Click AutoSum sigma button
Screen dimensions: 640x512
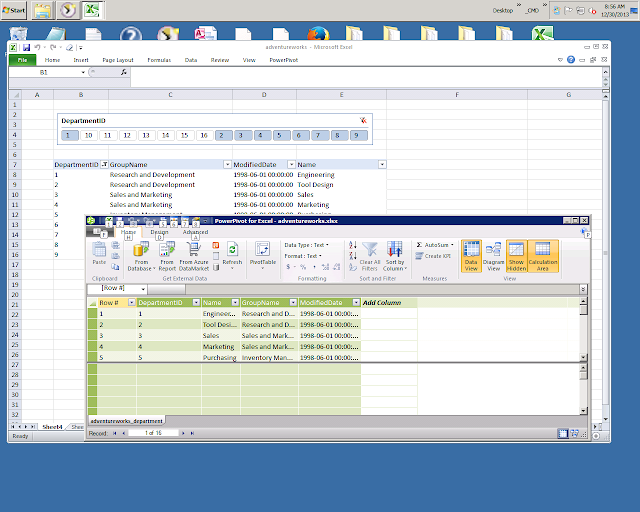click(435, 245)
